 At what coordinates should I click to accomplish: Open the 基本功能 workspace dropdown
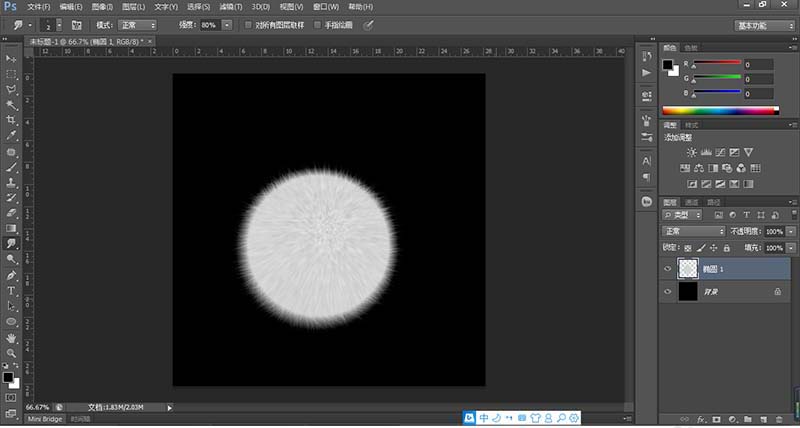pyautogui.click(x=765, y=23)
